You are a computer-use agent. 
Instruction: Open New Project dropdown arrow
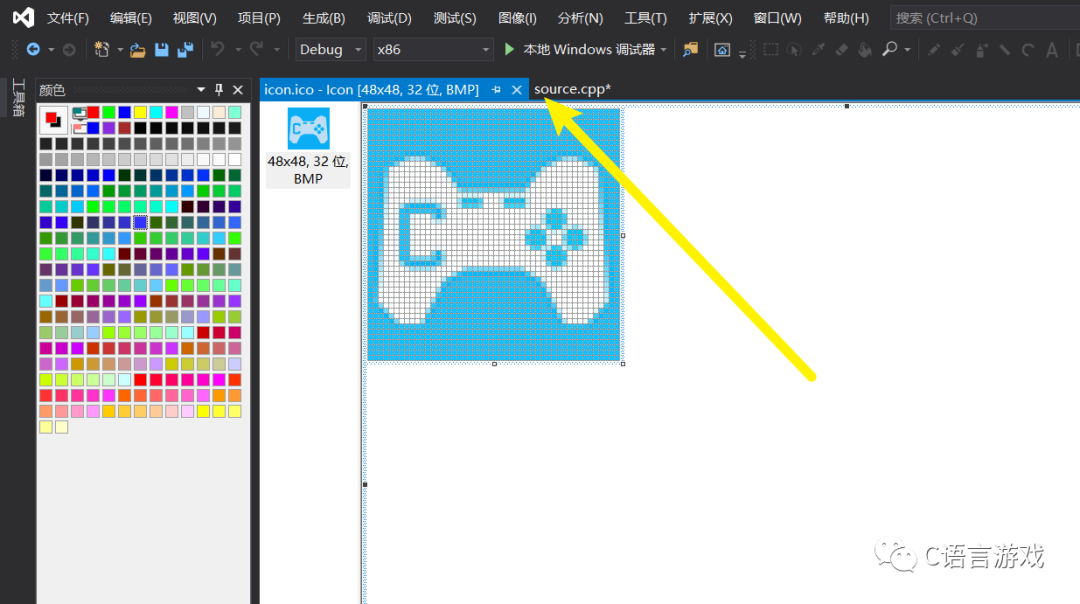click(x=120, y=50)
